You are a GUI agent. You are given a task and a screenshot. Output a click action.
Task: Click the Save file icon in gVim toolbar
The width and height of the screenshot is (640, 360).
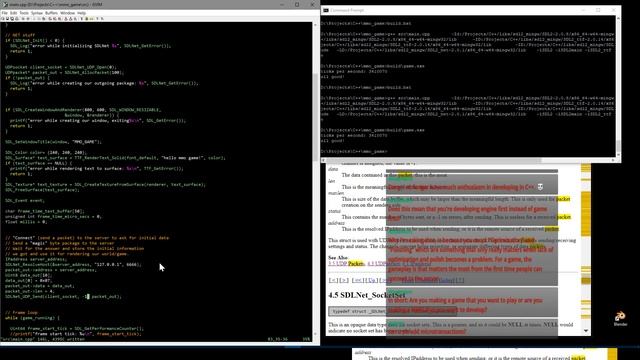point(7,19)
